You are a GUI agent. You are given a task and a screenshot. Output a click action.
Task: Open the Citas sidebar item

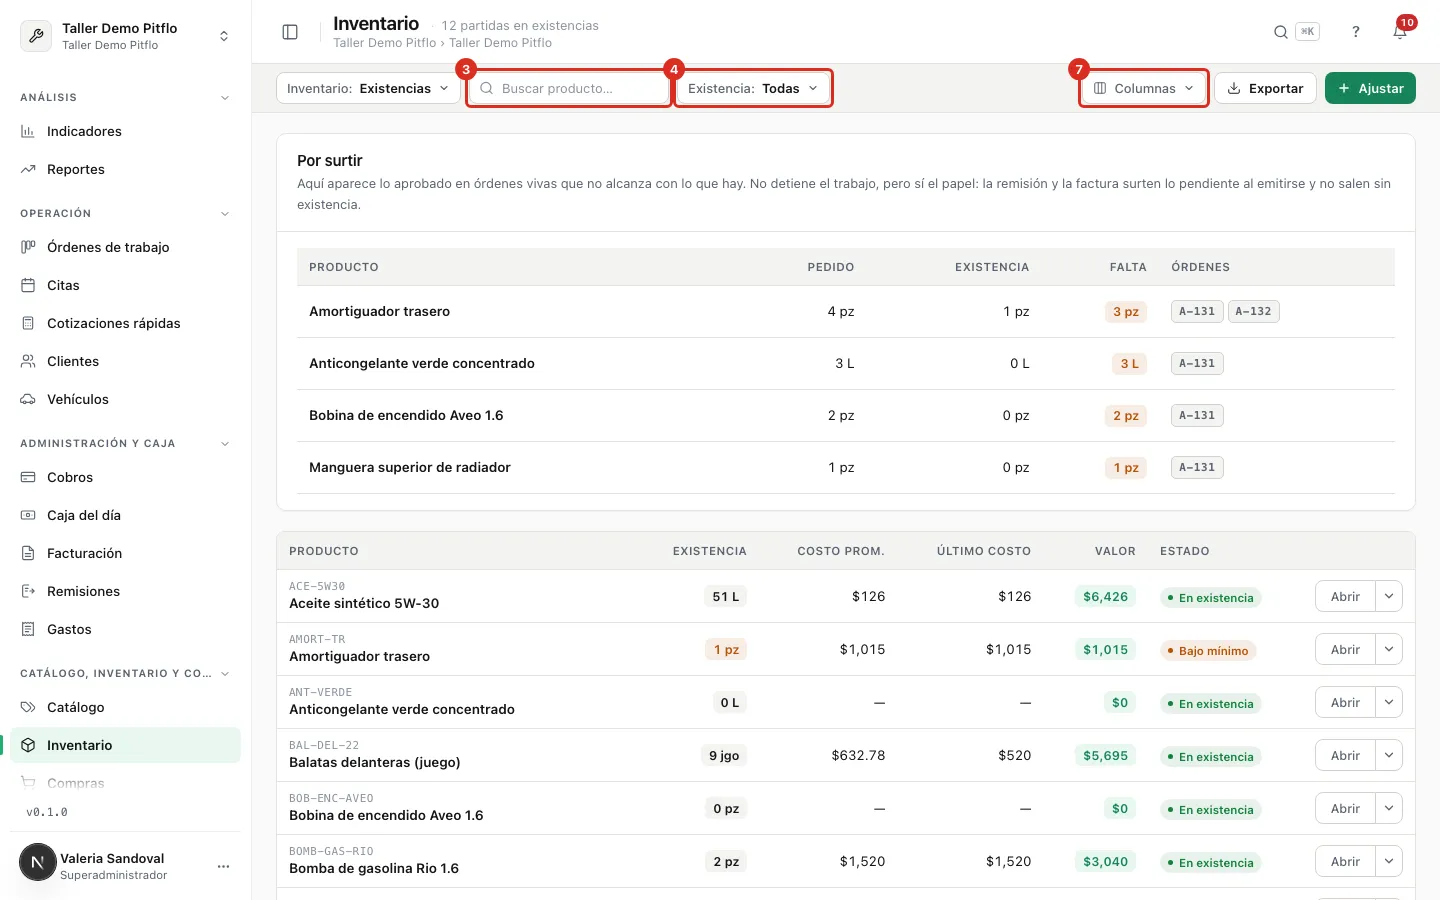tap(125, 285)
